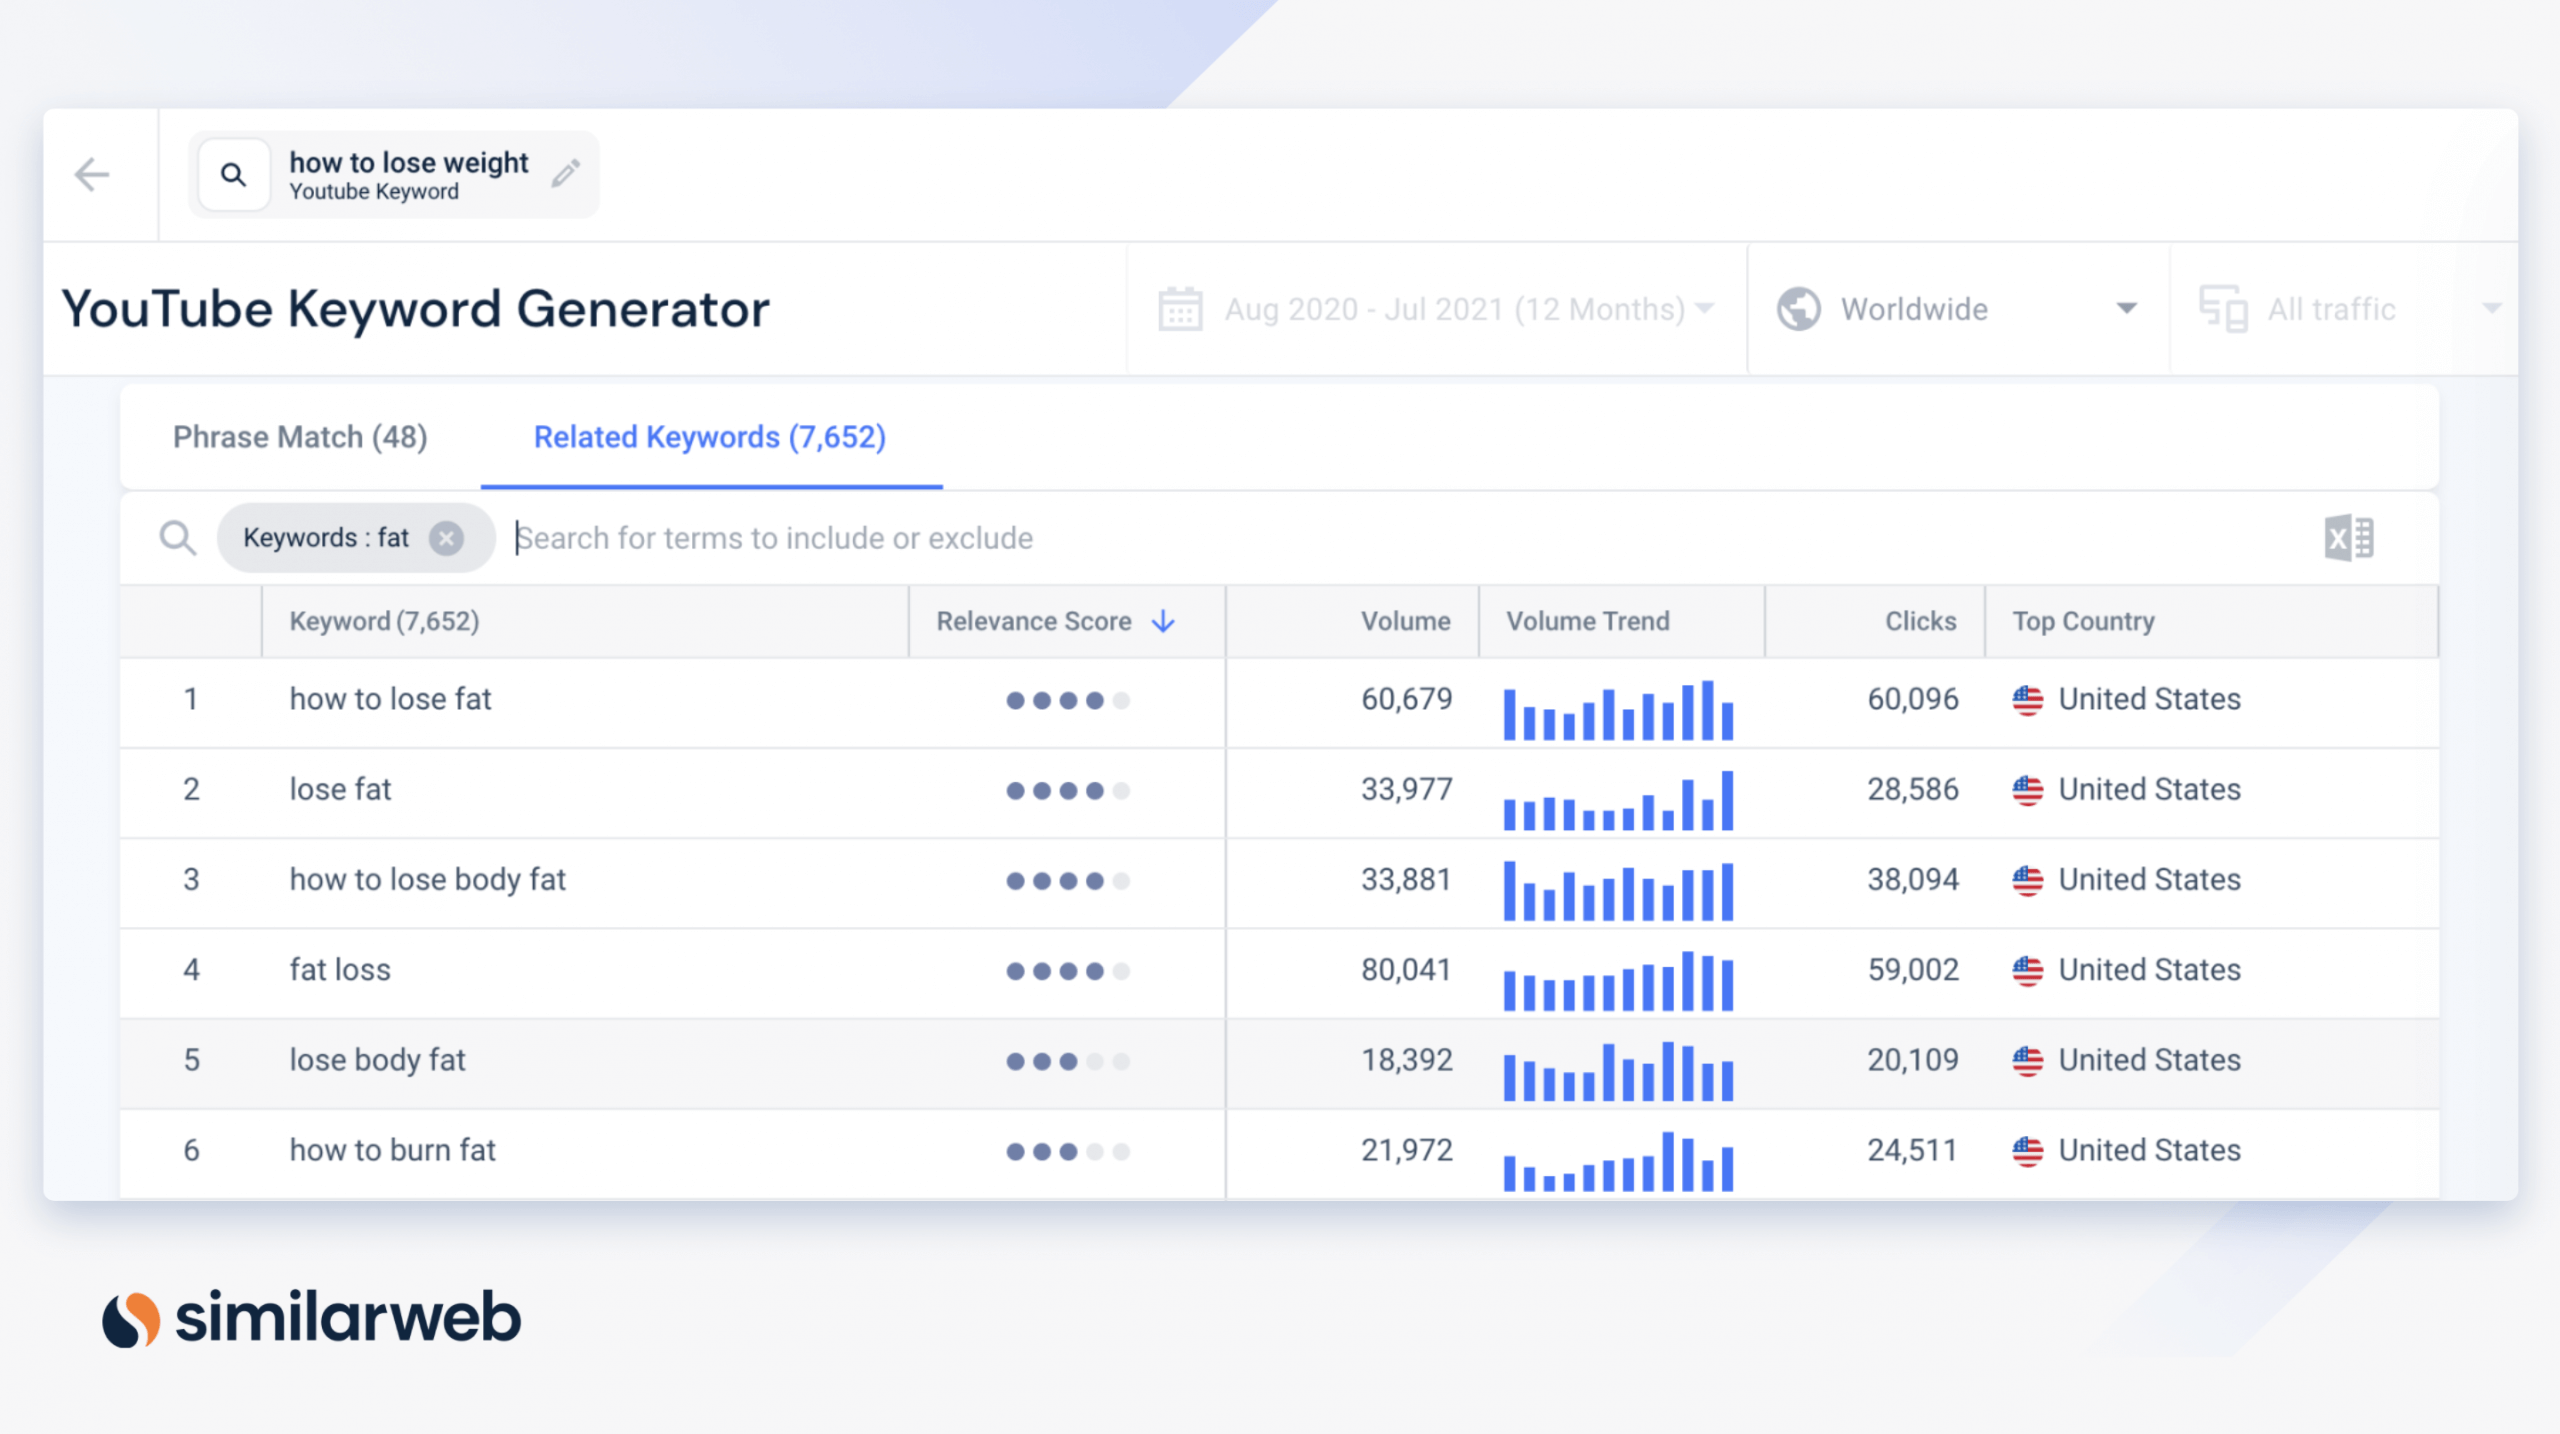Image resolution: width=2560 pixels, height=1434 pixels.
Task: Remove the 'Keywords : fat' filter chip
Action: [446, 538]
